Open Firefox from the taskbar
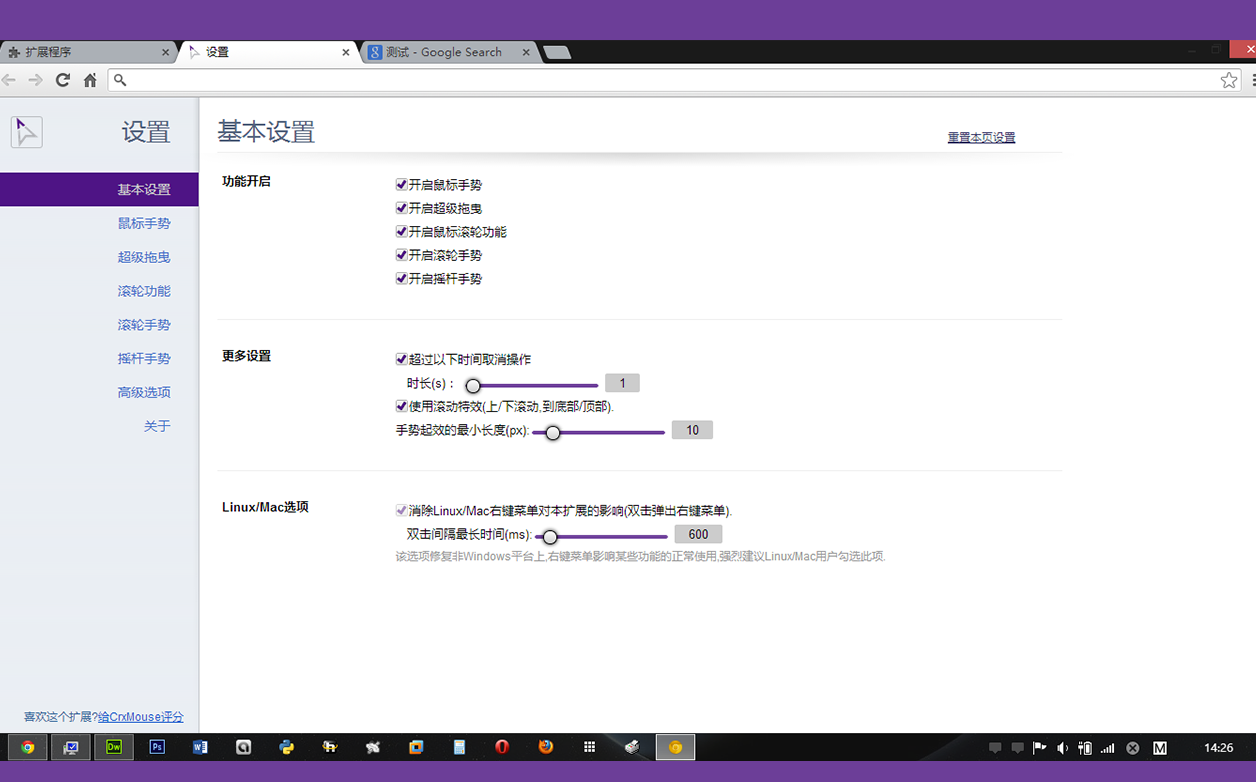Image resolution: width=1256 pixels, height=782 pixels. [545, 747]
